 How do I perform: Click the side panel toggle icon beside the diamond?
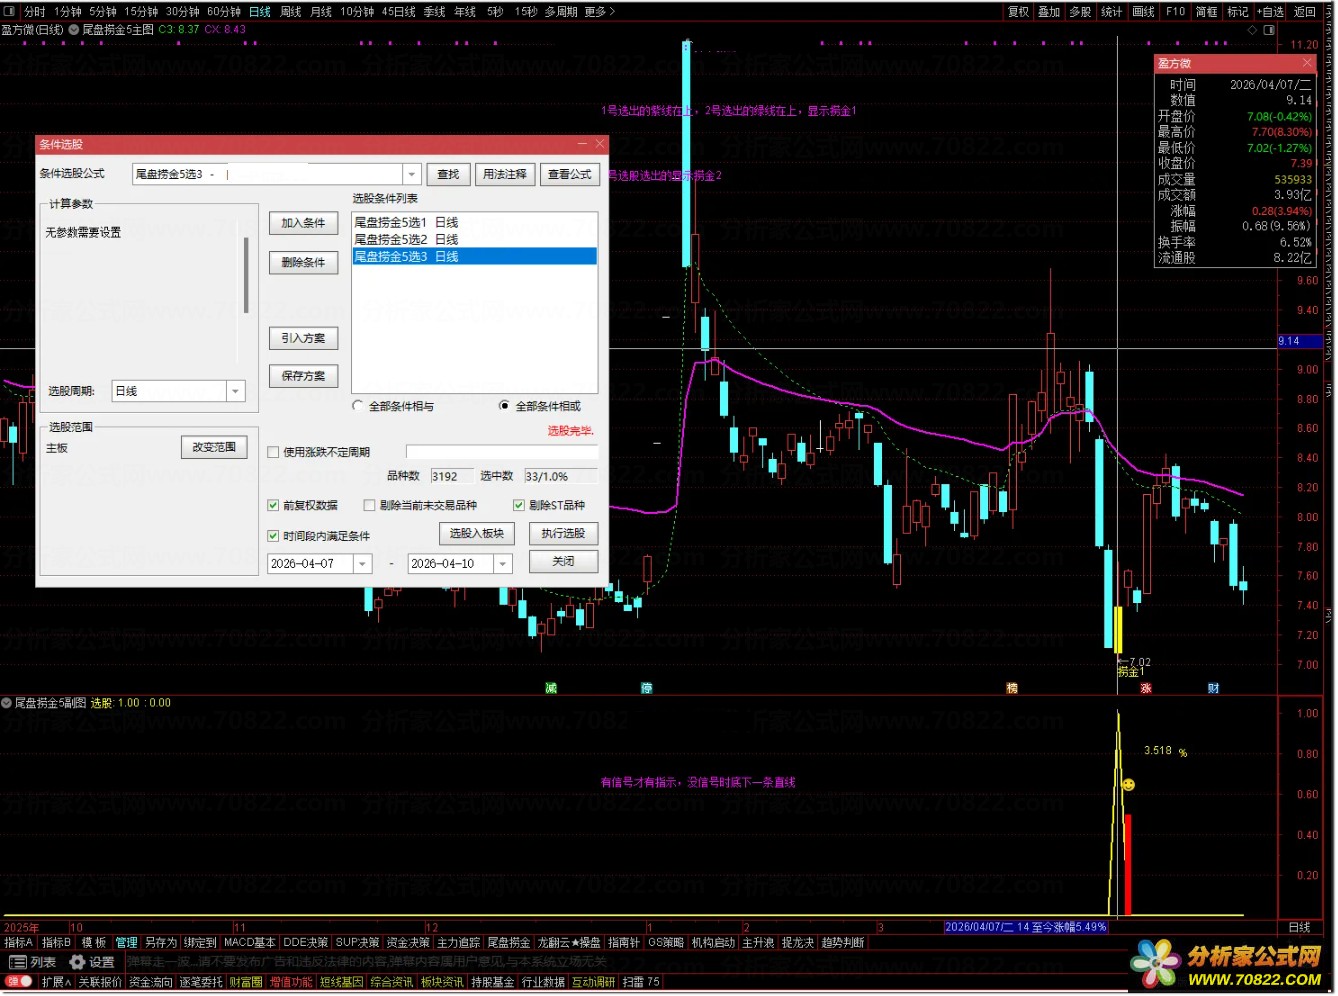coord(1270,30)
